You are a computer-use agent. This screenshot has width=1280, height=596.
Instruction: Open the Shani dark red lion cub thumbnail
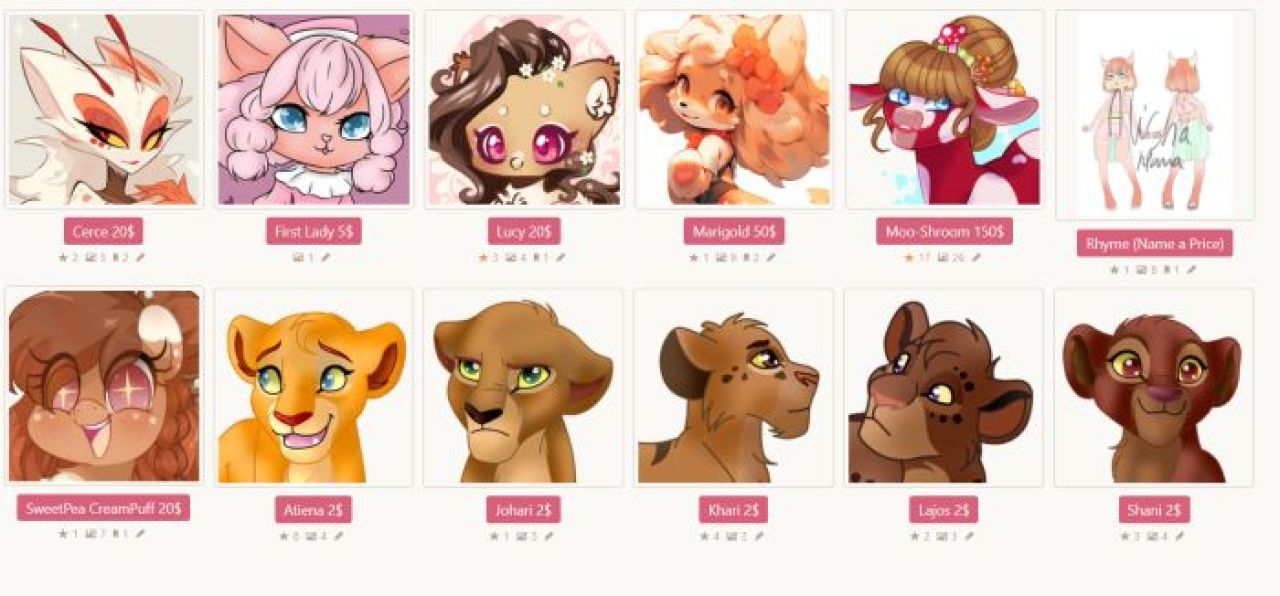[1154, 387]
